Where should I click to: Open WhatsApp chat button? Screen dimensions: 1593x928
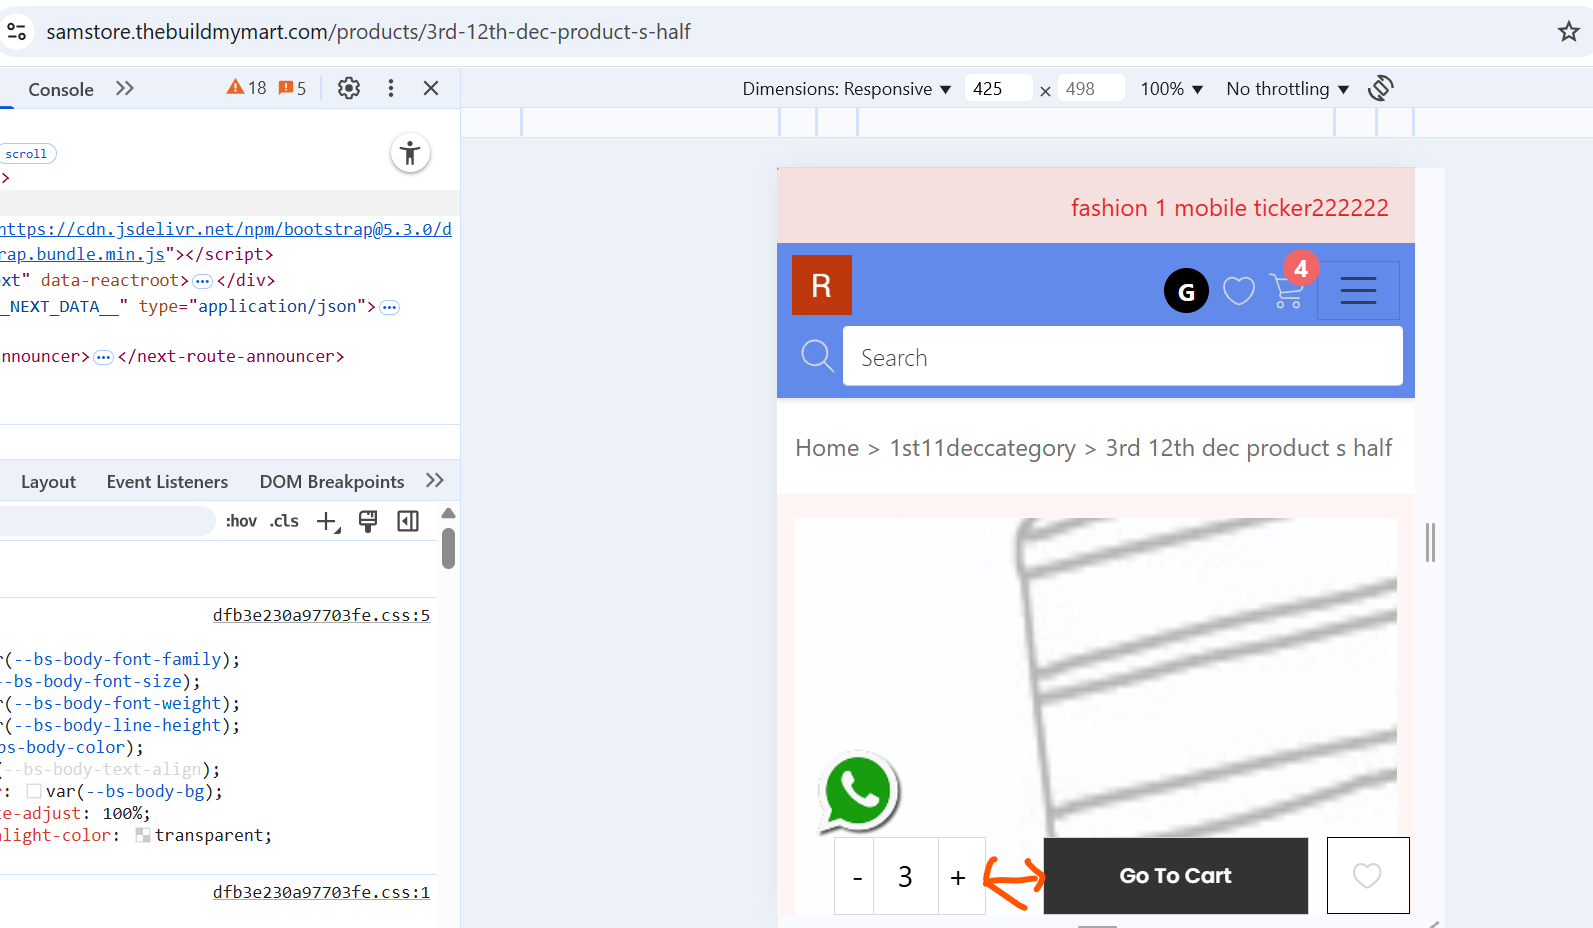coord(858,792)
